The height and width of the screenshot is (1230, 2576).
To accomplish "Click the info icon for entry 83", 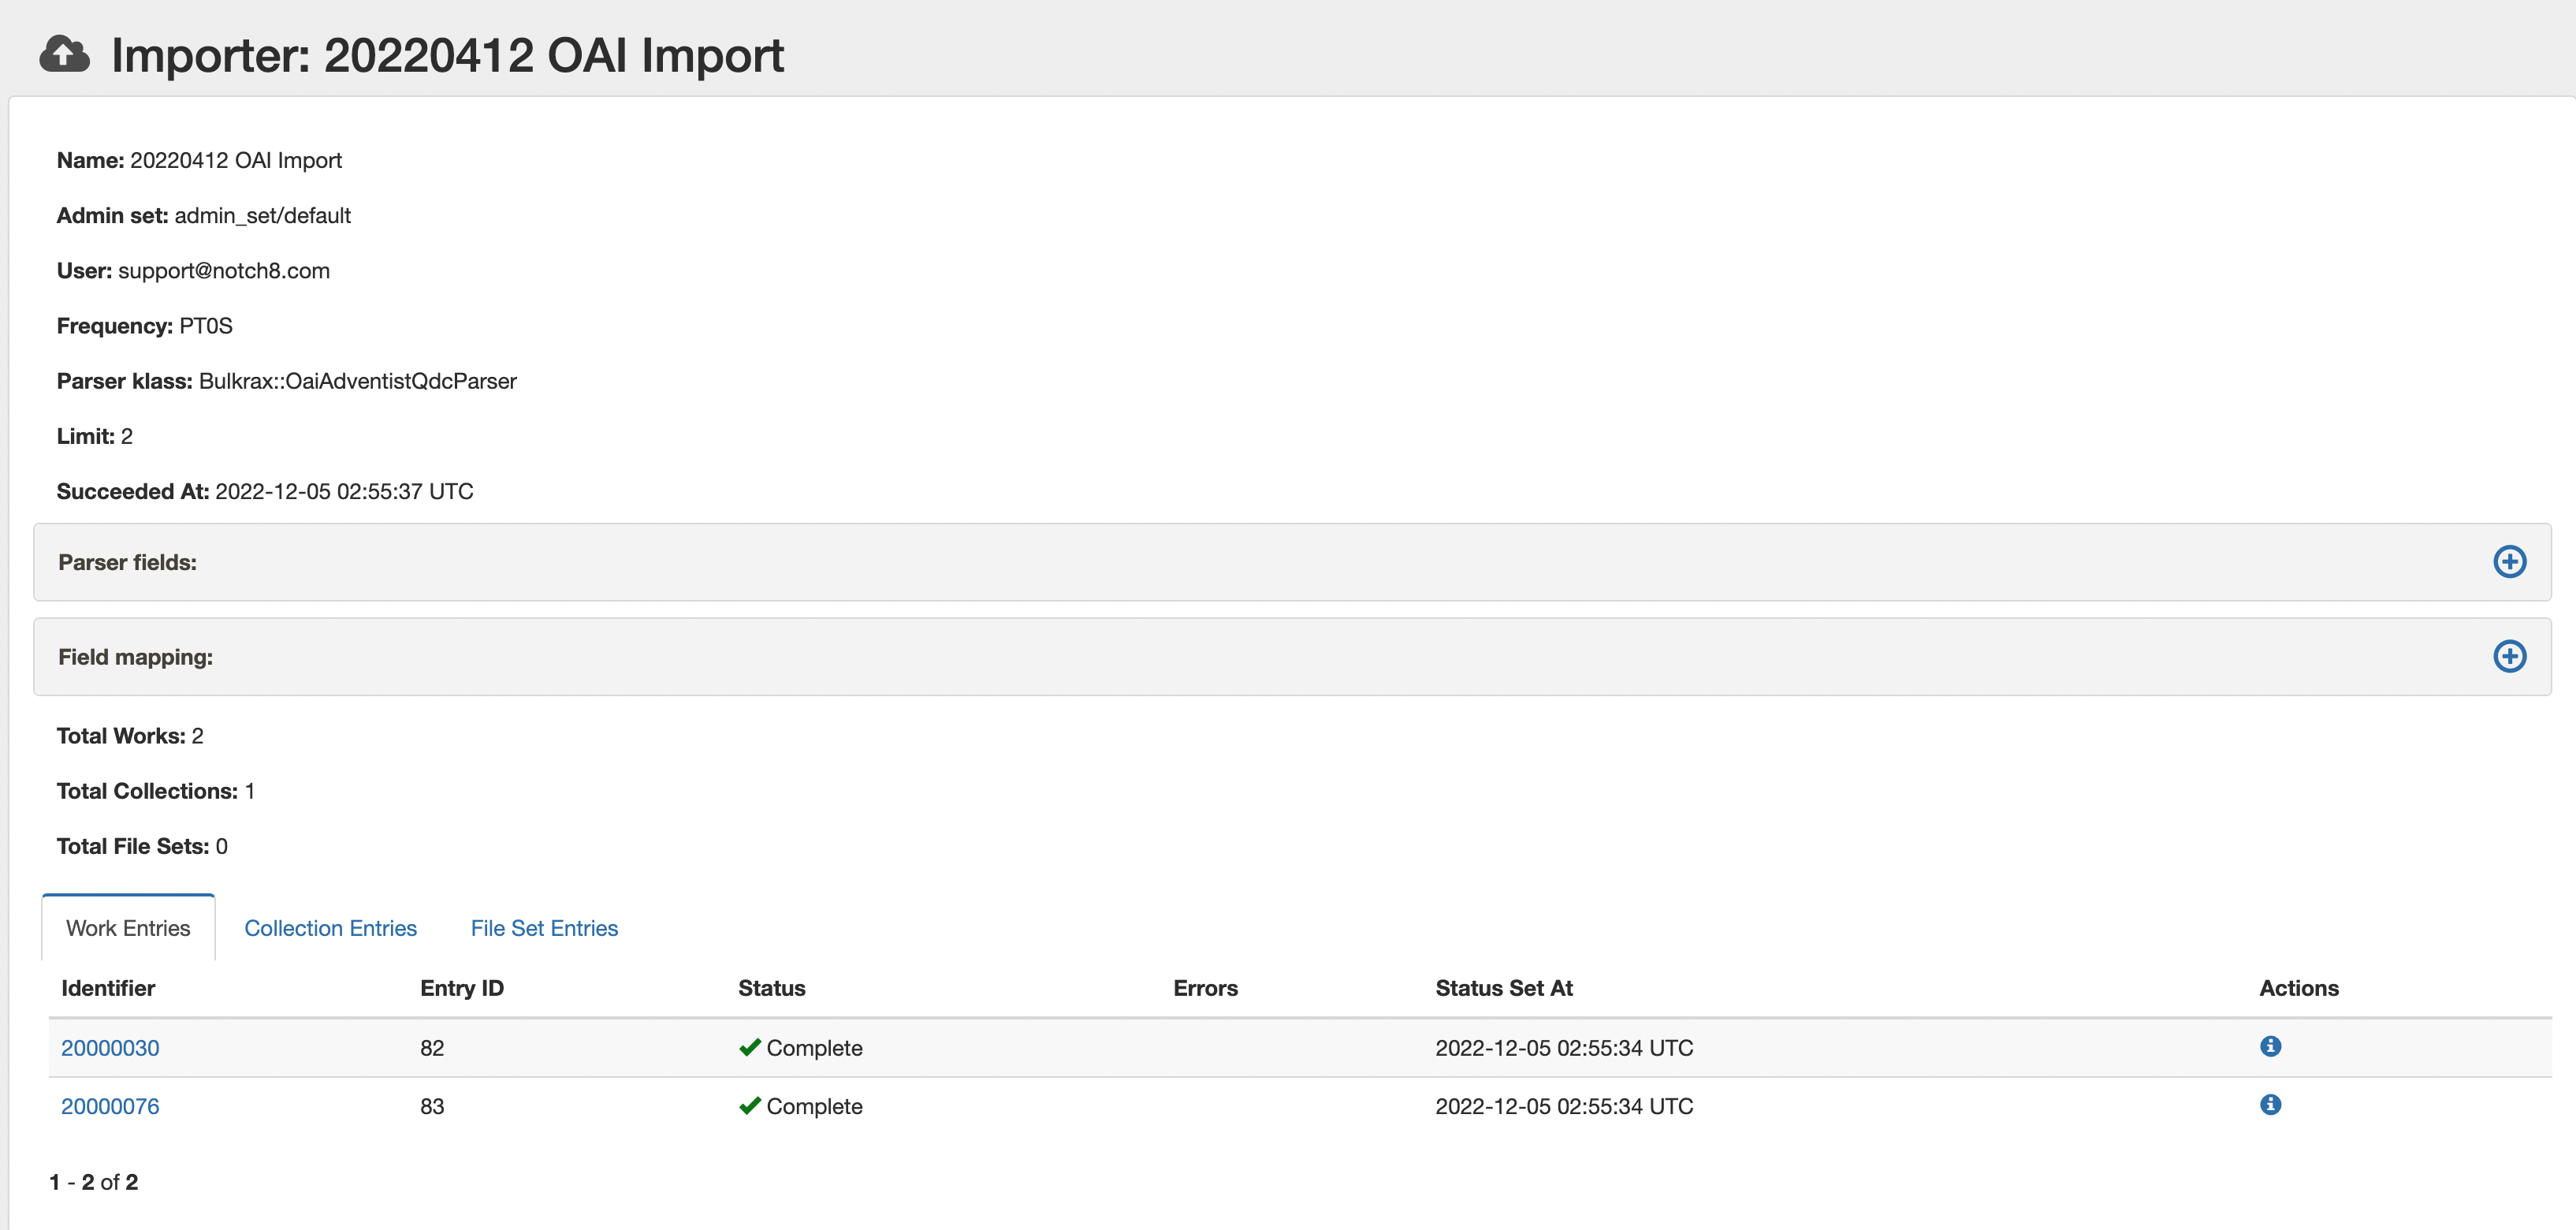I will (2271, 1105).
